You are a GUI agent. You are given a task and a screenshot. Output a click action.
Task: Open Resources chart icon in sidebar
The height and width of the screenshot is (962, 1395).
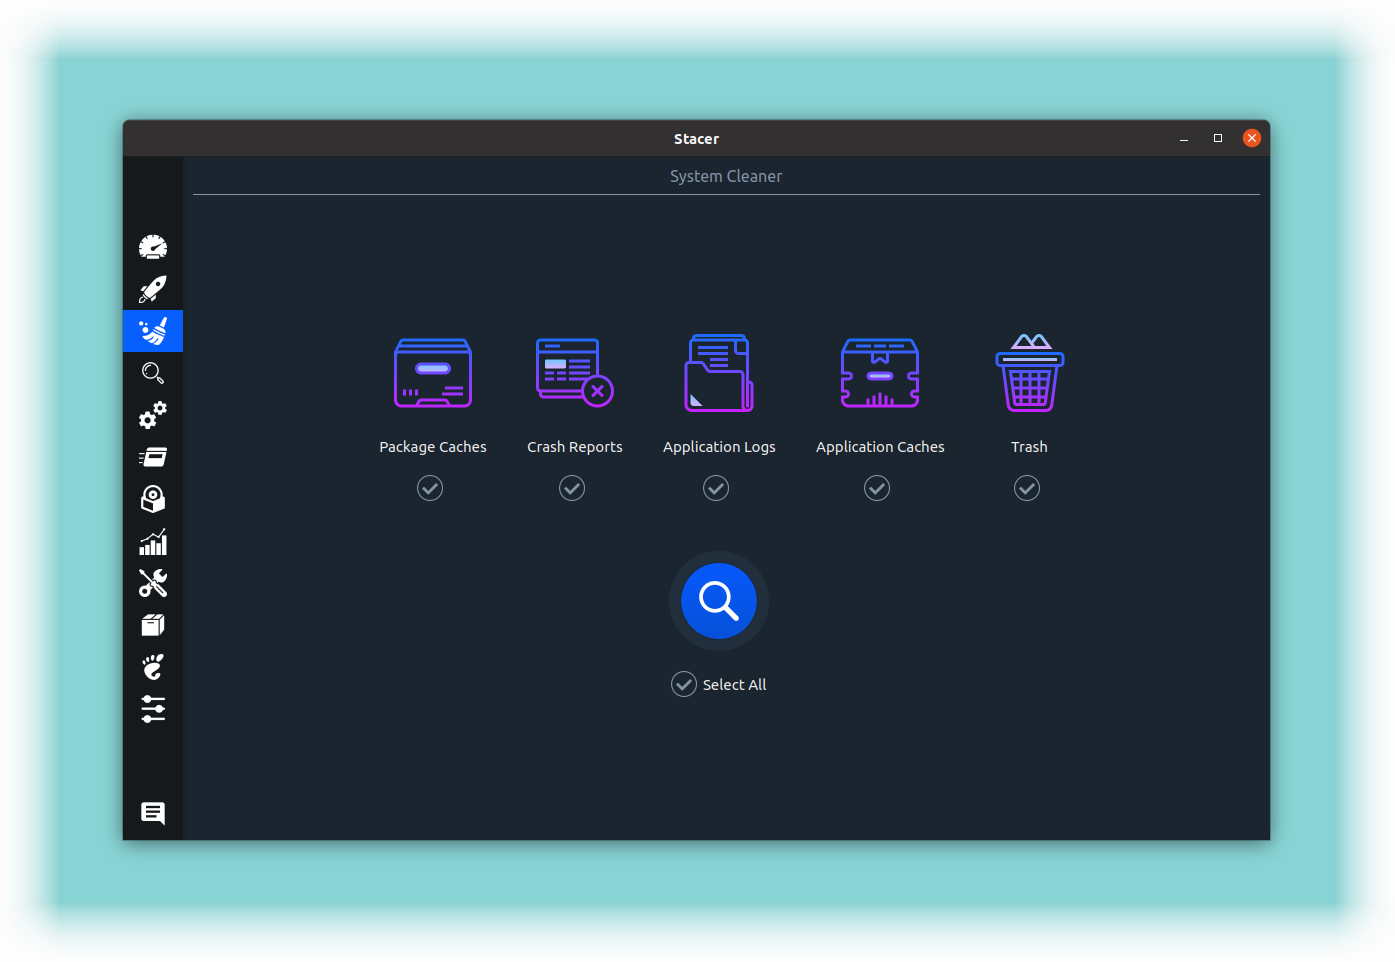153,542
